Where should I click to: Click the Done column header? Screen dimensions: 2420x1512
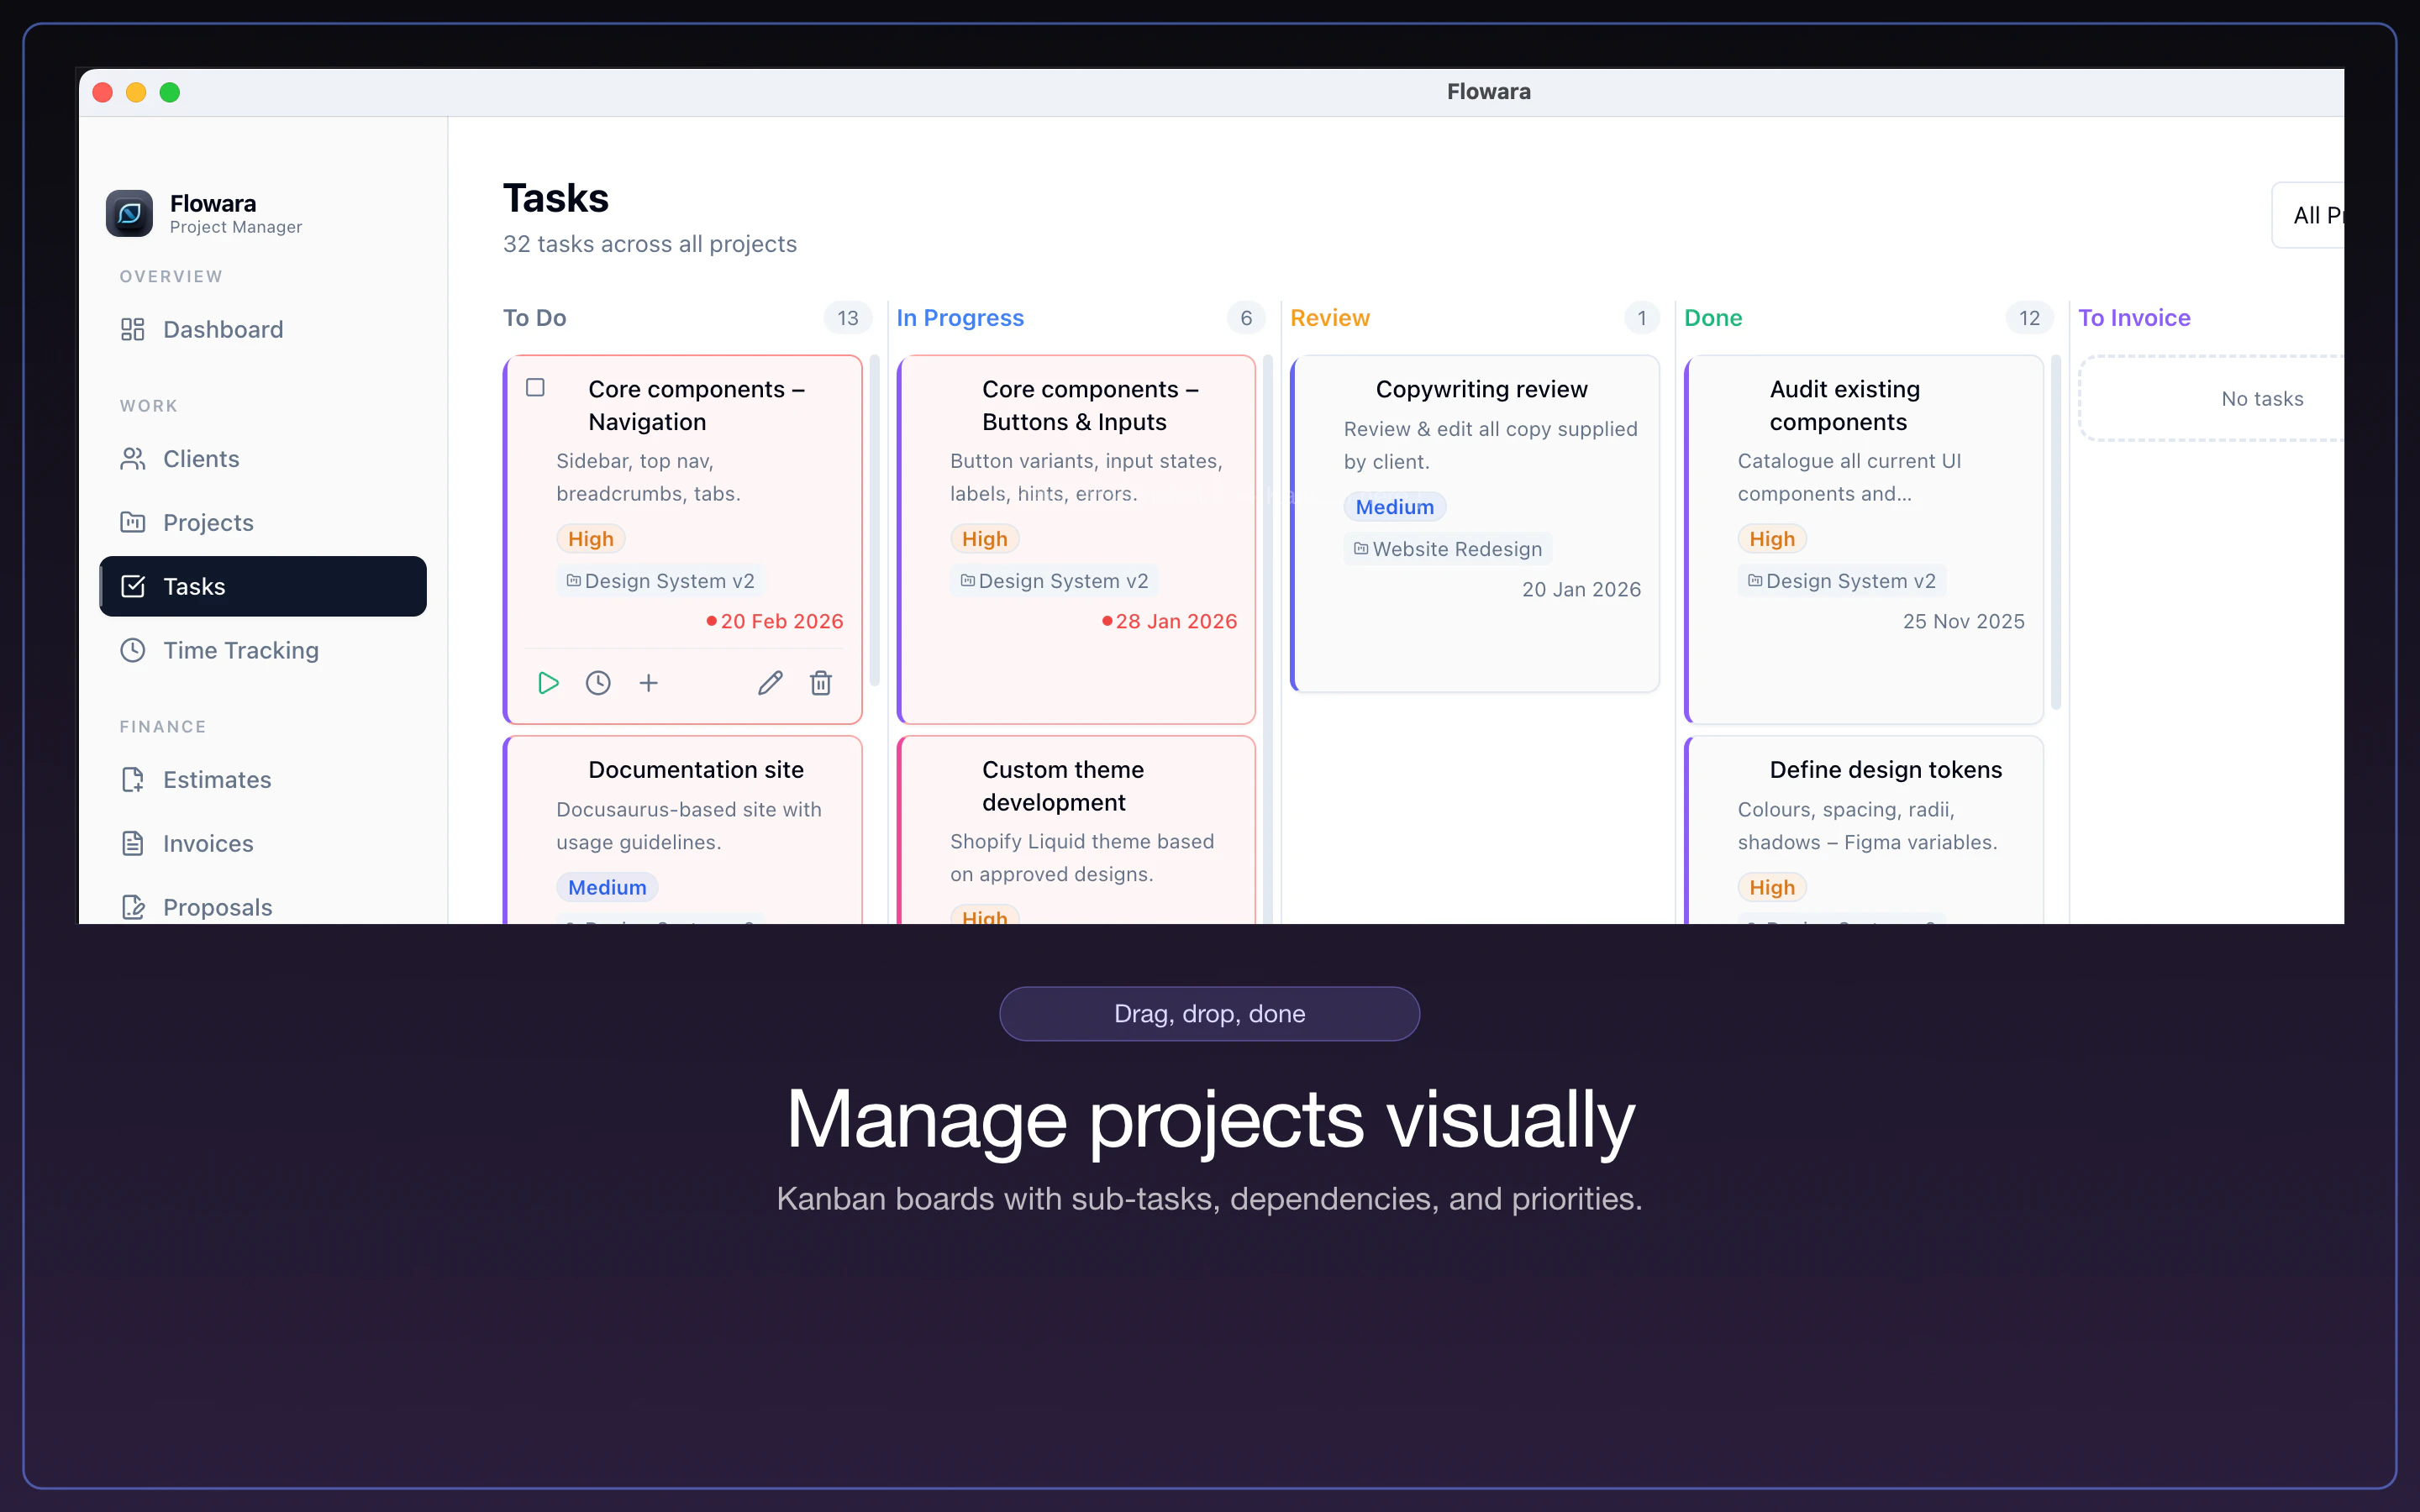(1713, 318)
